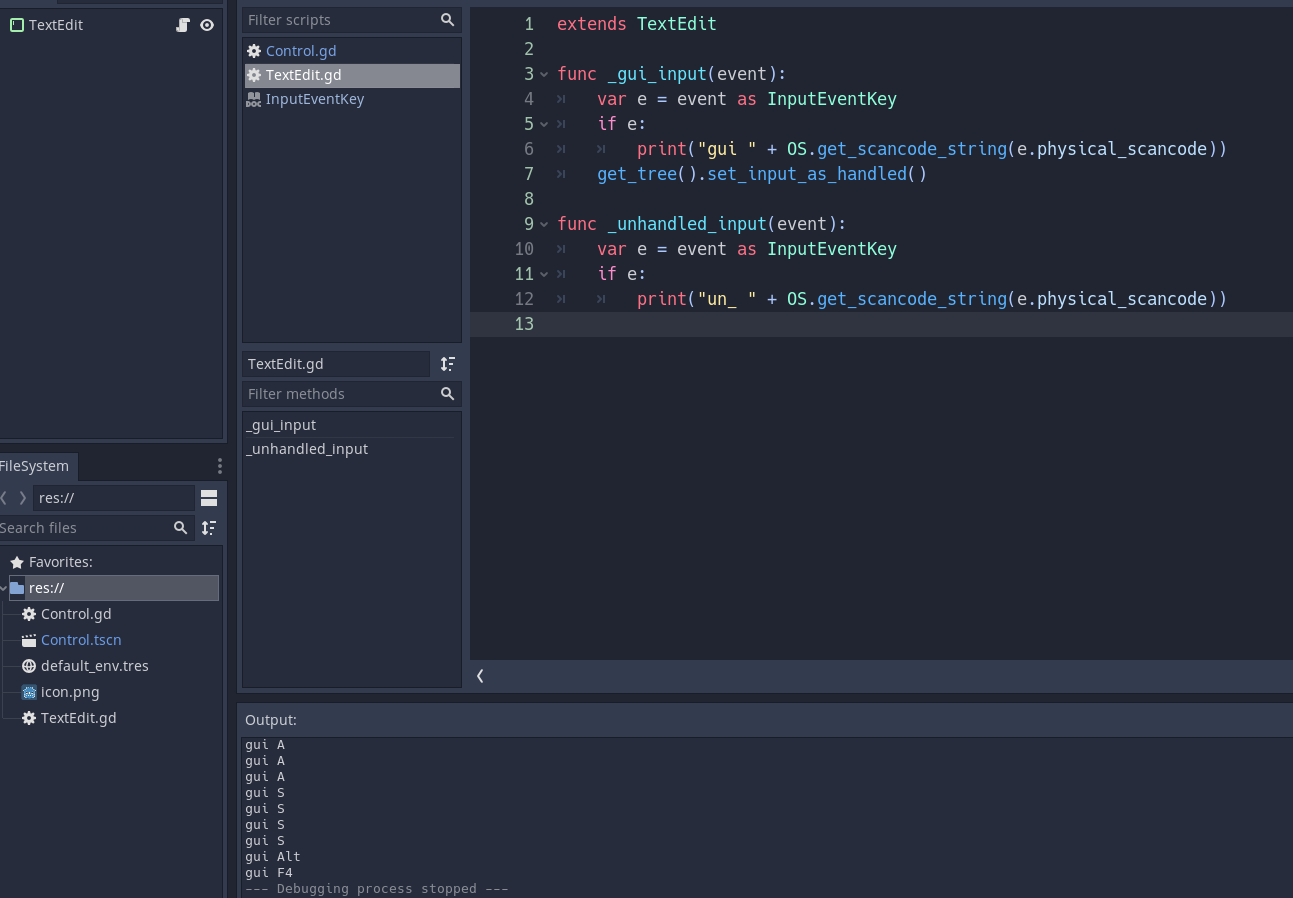Switch to the FileSystem tab

[35, 466]
